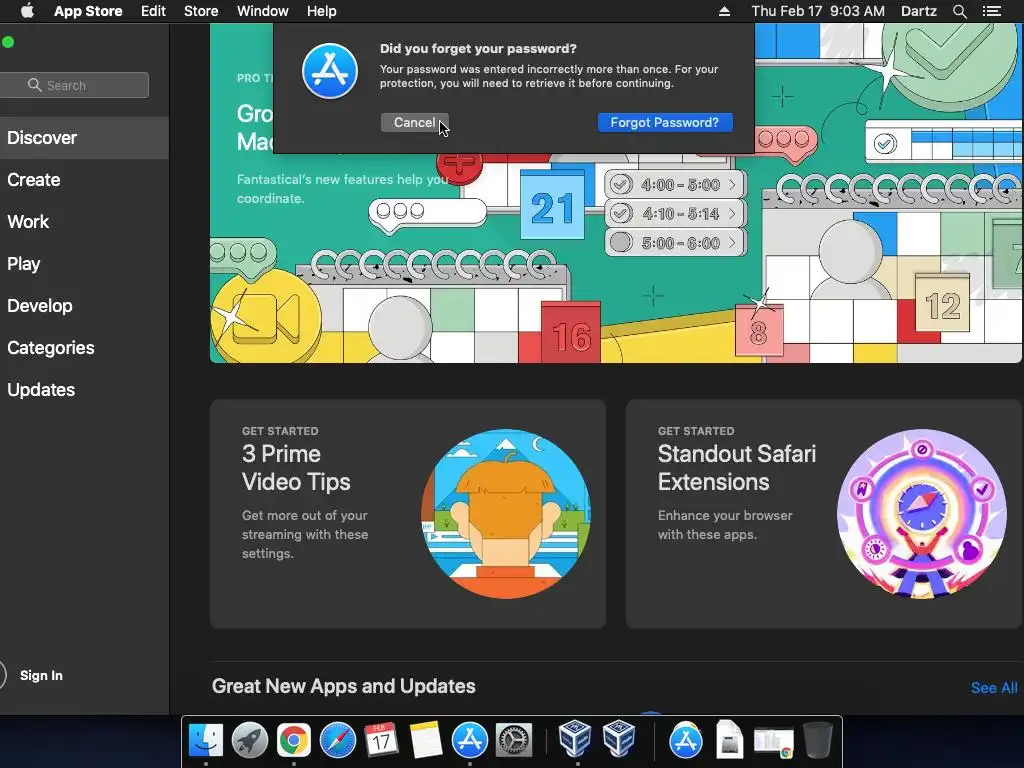This screenshot has width=1024, height=768.
Task: Select Work in the sidebar
Action: click(84, 221)
